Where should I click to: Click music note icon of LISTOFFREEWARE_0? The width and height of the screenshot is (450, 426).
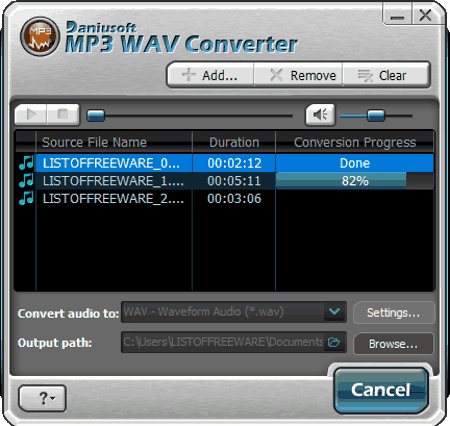[x=26, y=163]
